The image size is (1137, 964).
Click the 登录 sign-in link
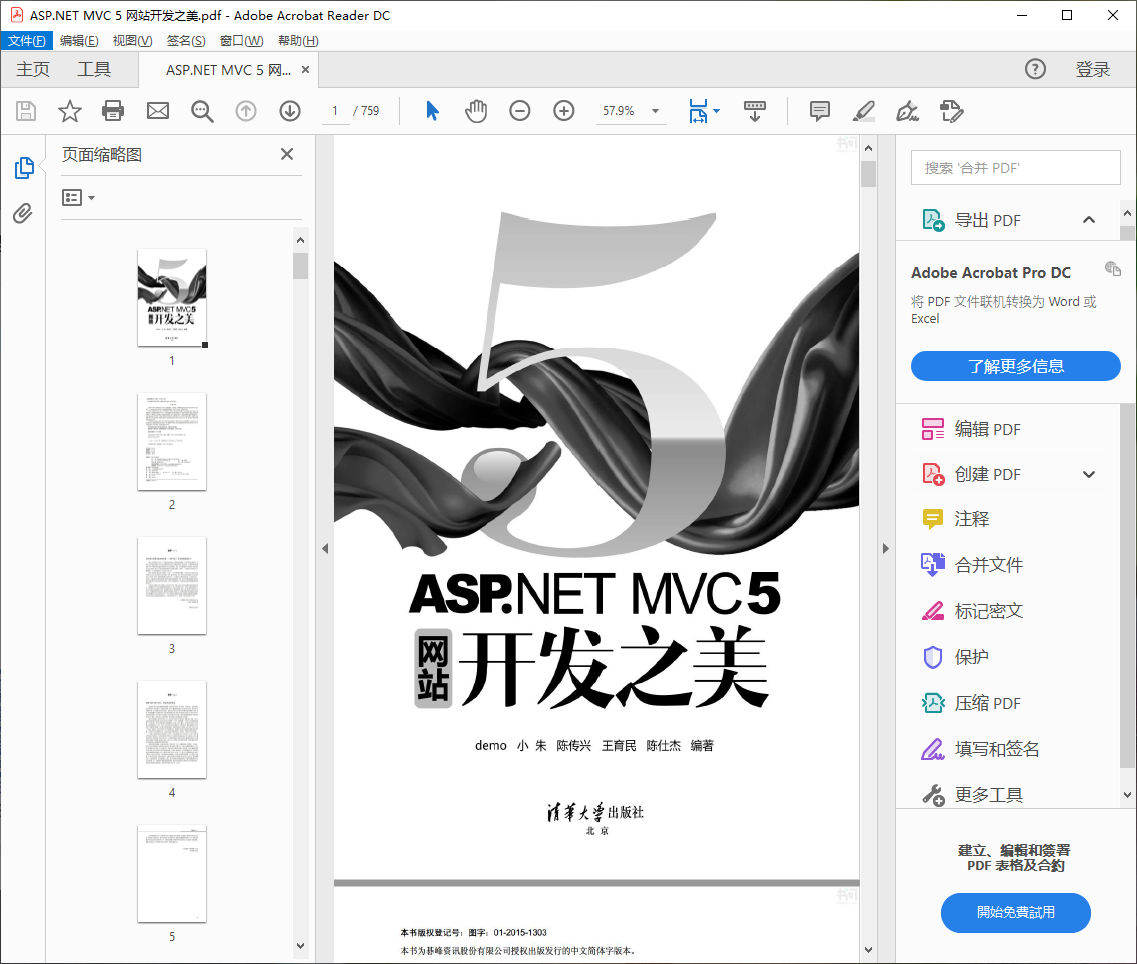coord(1093,70)
